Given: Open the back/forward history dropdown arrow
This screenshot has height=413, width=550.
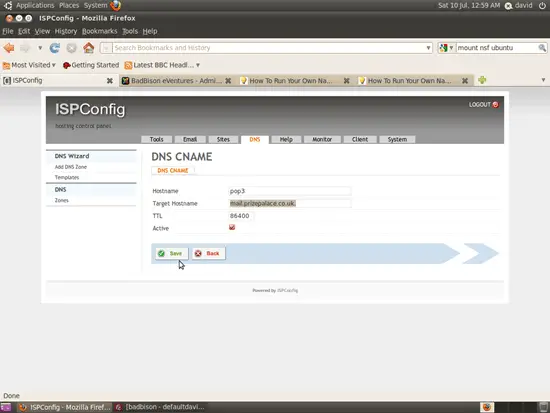Looking at the screenshot, I should coord(40,48).
